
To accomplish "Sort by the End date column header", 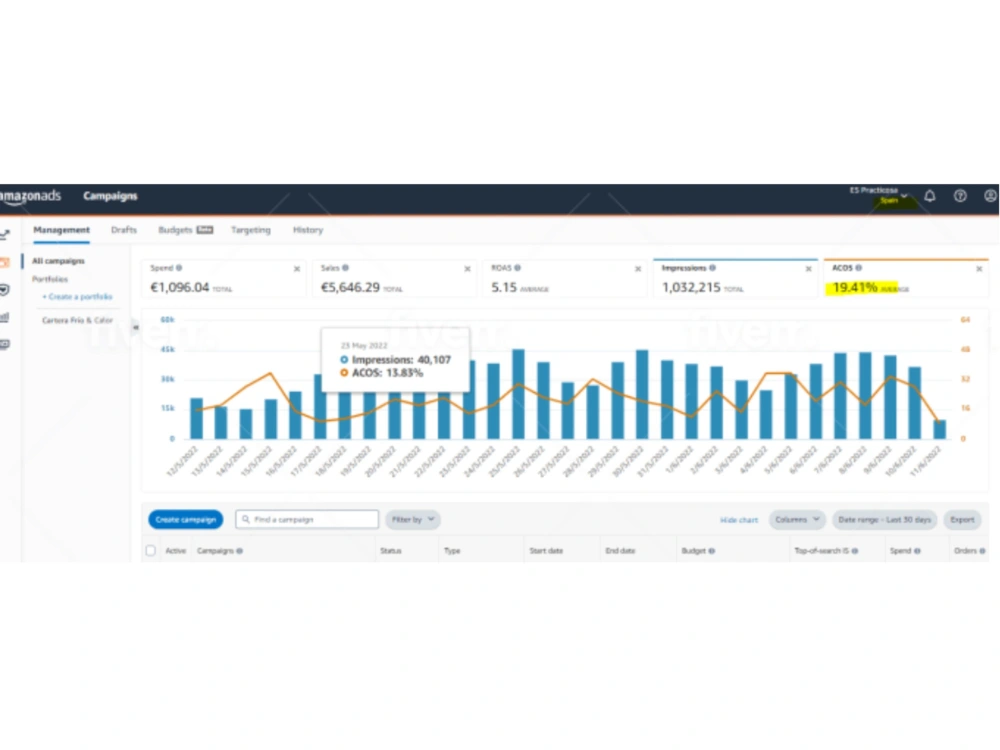I will [x=620, y=550].
